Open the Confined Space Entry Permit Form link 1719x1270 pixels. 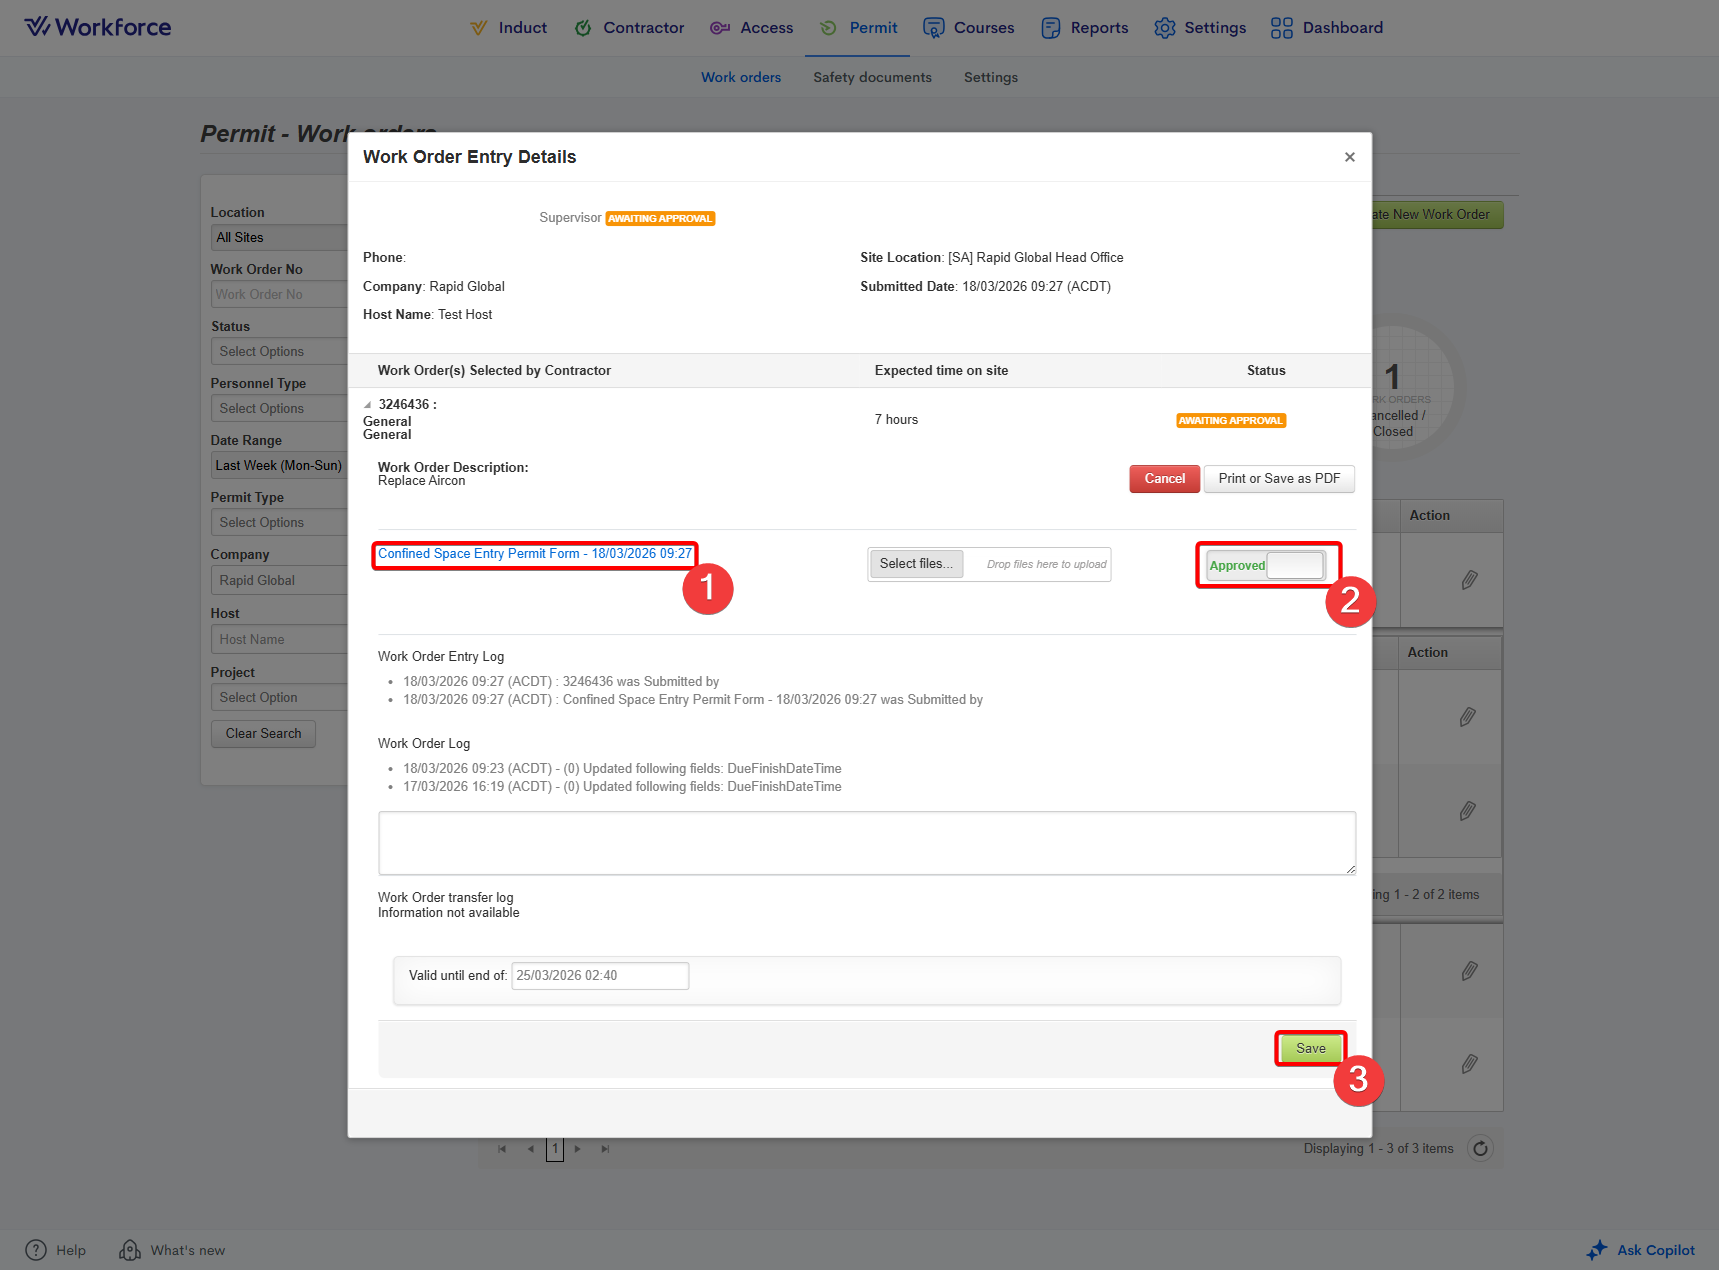534,554
